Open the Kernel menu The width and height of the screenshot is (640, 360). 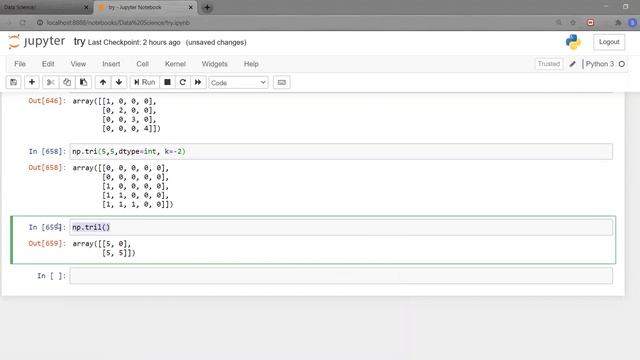[x=175, y=64]
